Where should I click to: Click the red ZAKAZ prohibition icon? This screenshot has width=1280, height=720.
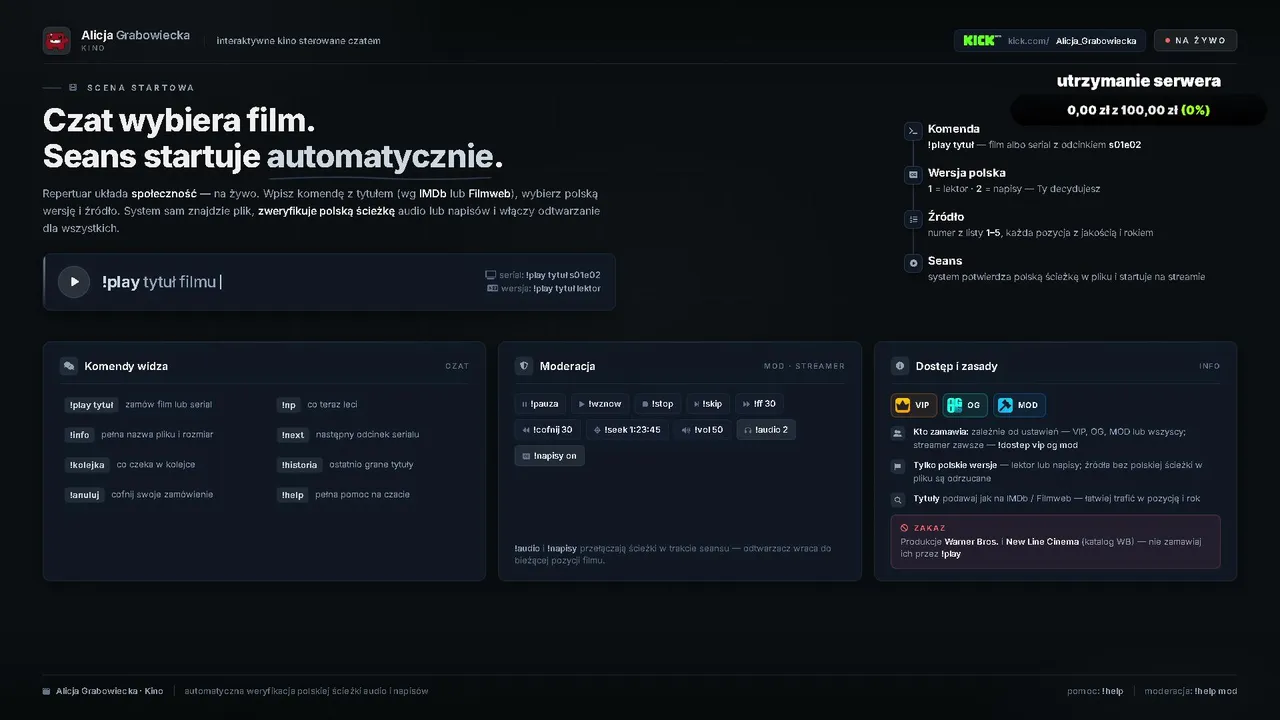pyautogui.click(x=904, y=528)
